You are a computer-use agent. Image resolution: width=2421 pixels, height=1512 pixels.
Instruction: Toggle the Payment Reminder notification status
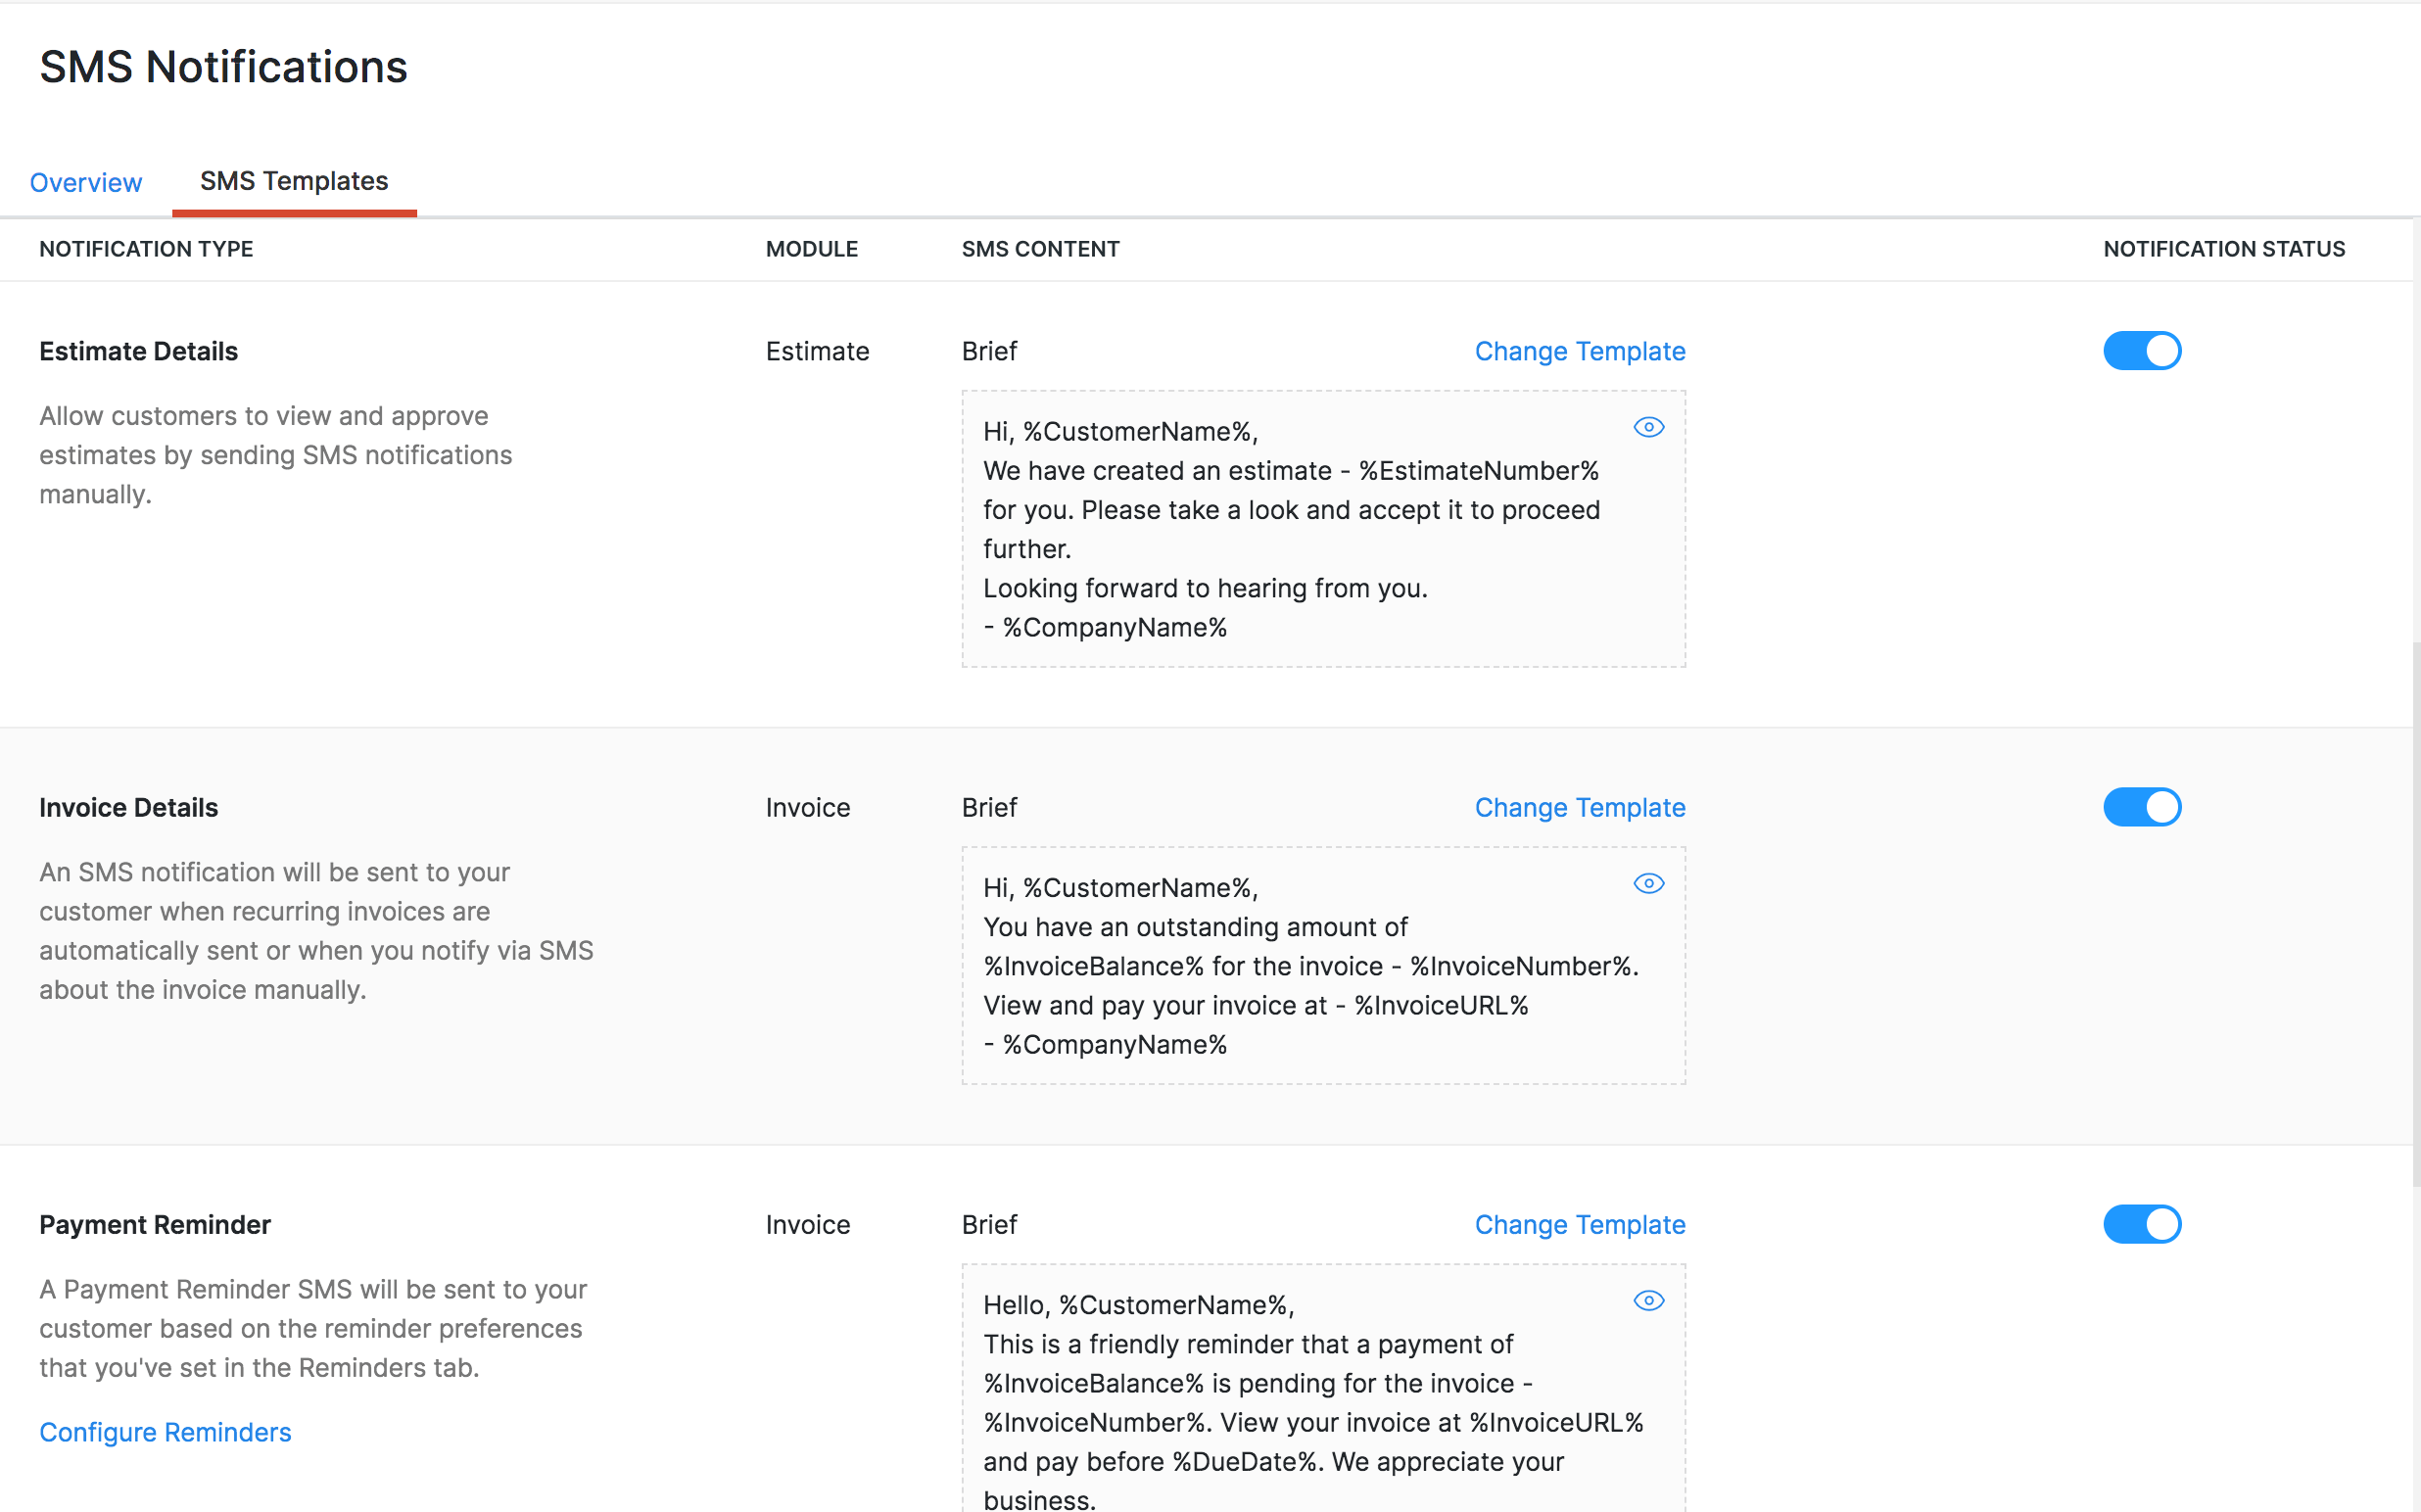(x=2141, y=1224)
